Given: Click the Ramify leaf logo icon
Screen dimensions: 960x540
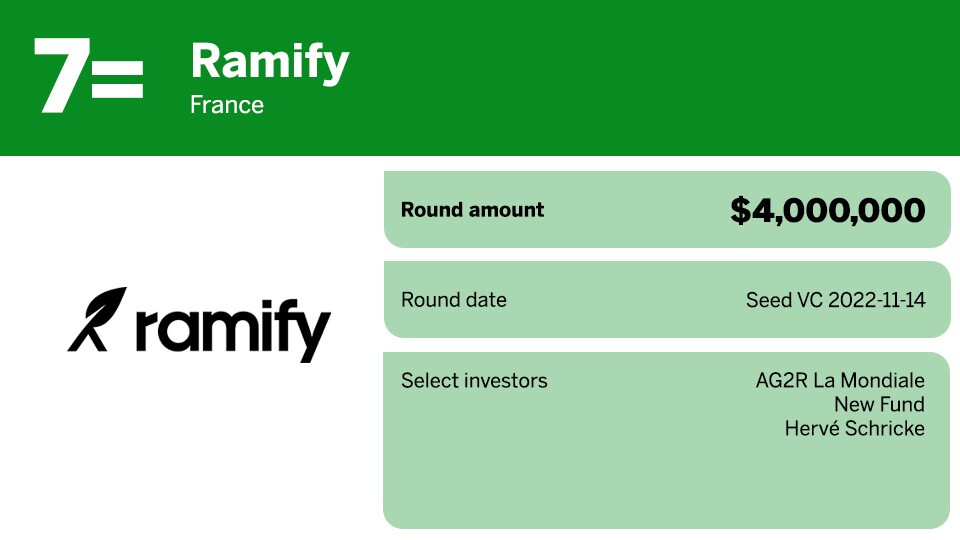Looking at the screenshot, I should pyautogui.click(x=97, y=318).
